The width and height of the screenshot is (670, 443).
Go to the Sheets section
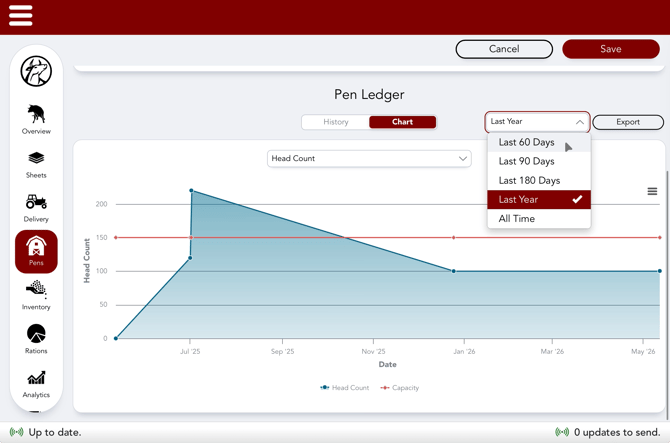36,164
